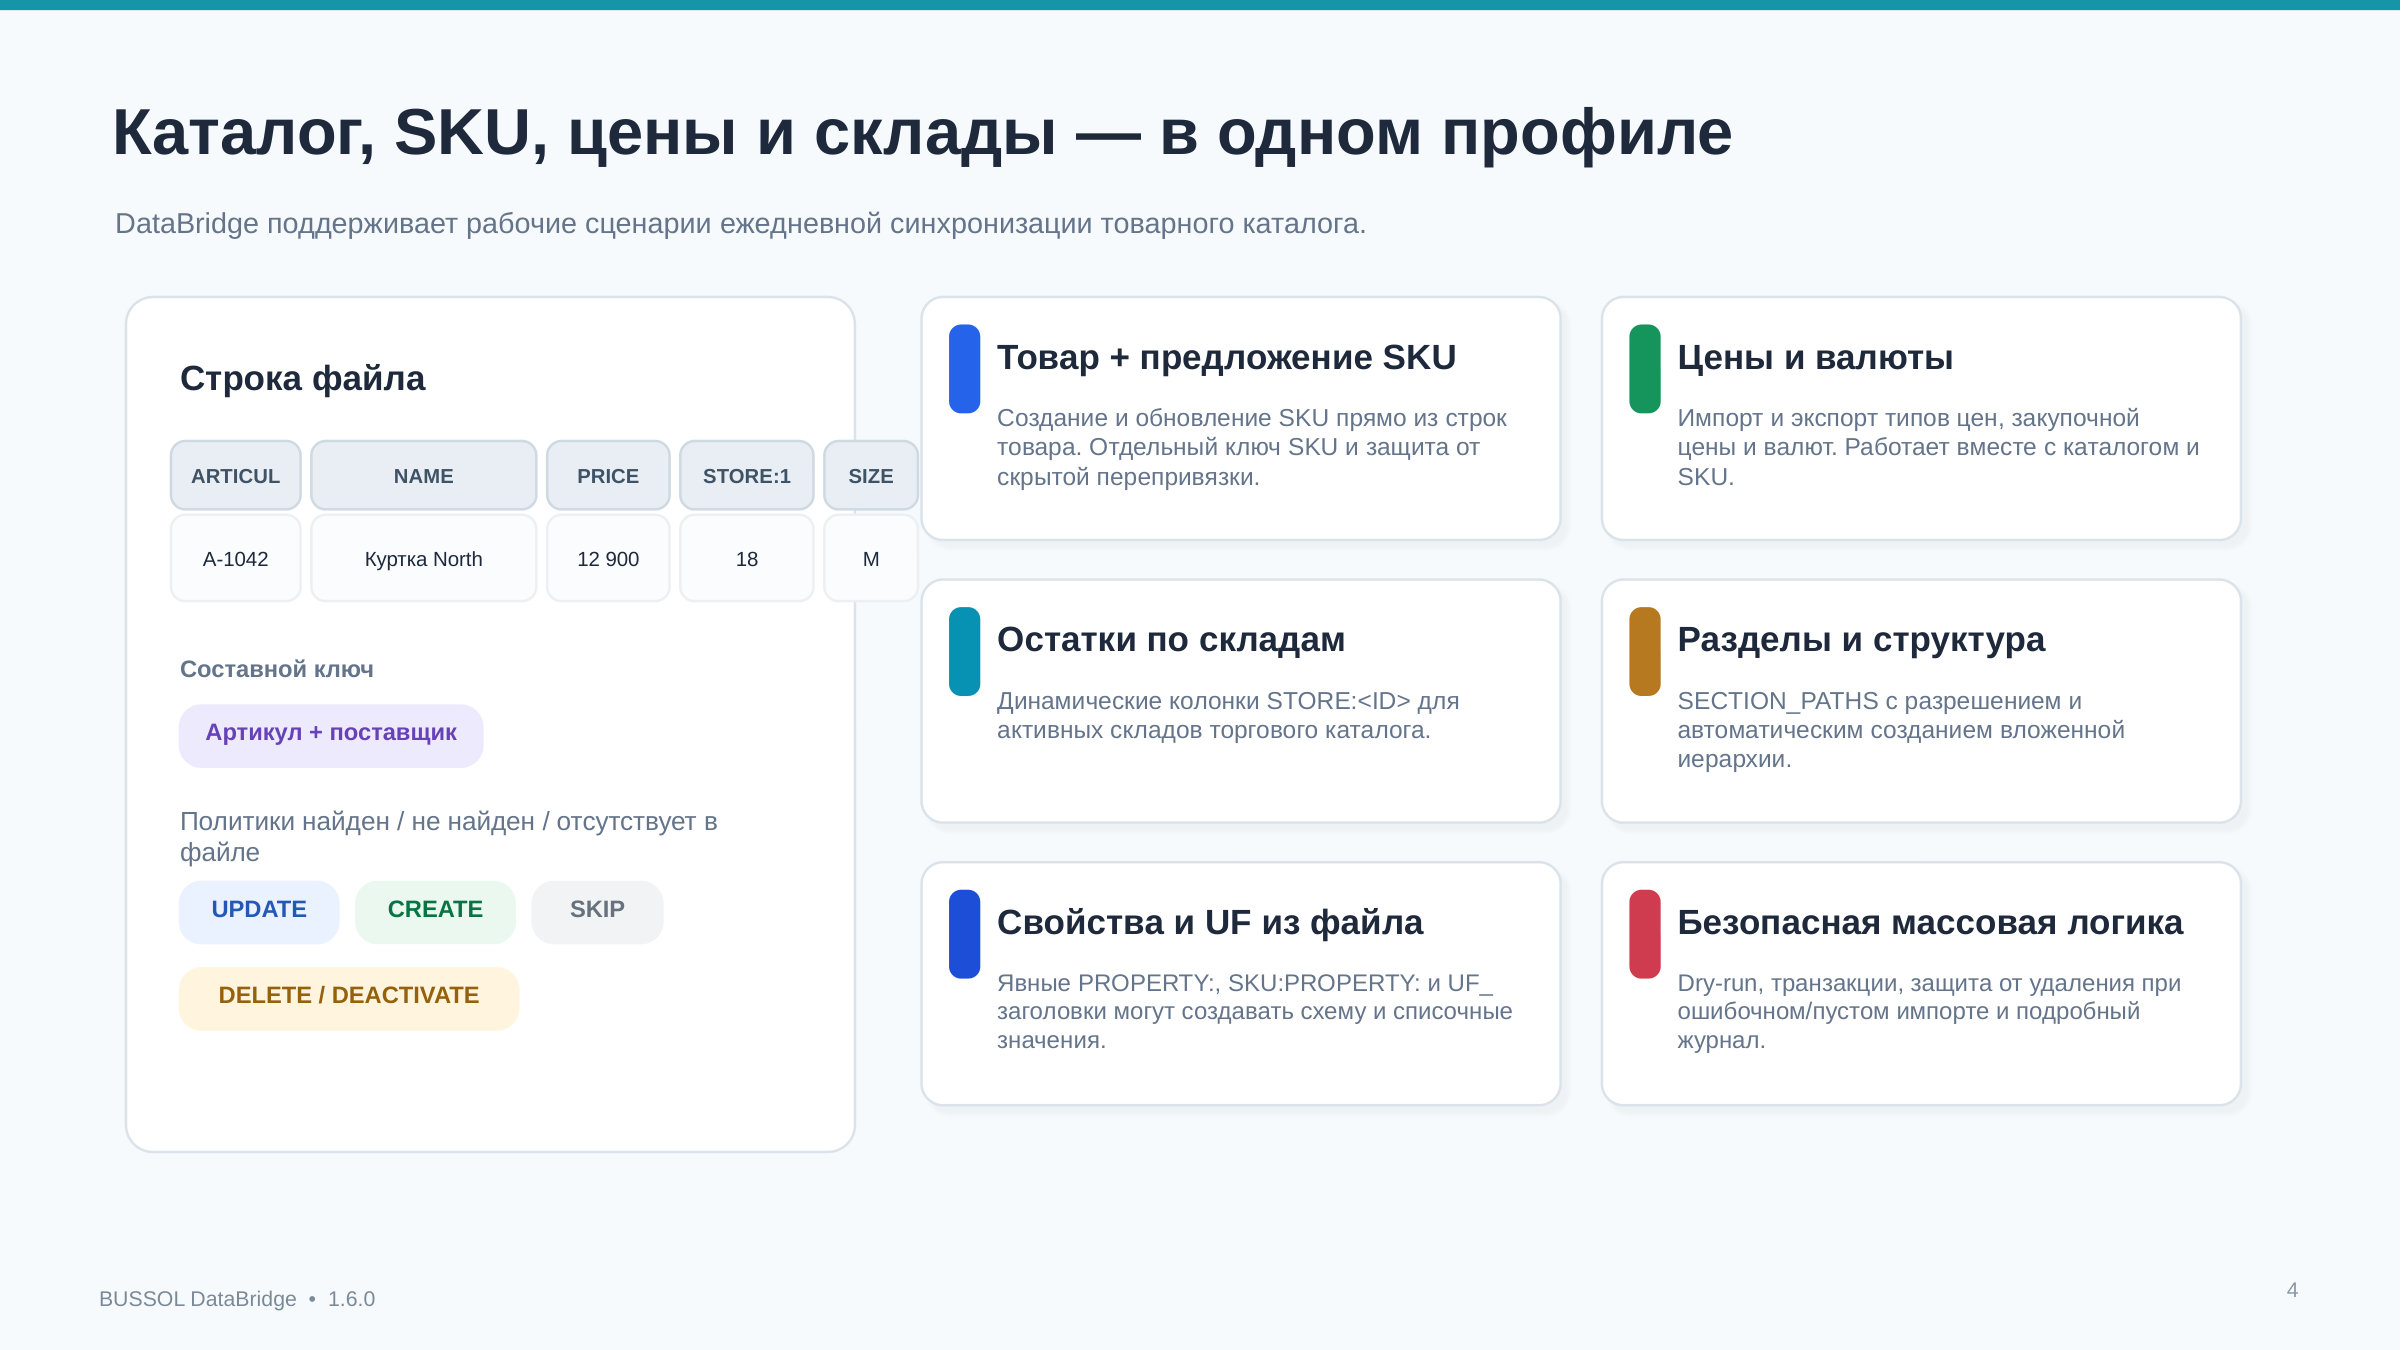Click the 'Разделы и структура' heading
The image size is (2401, 1350).
click(x=1861, y=640)
